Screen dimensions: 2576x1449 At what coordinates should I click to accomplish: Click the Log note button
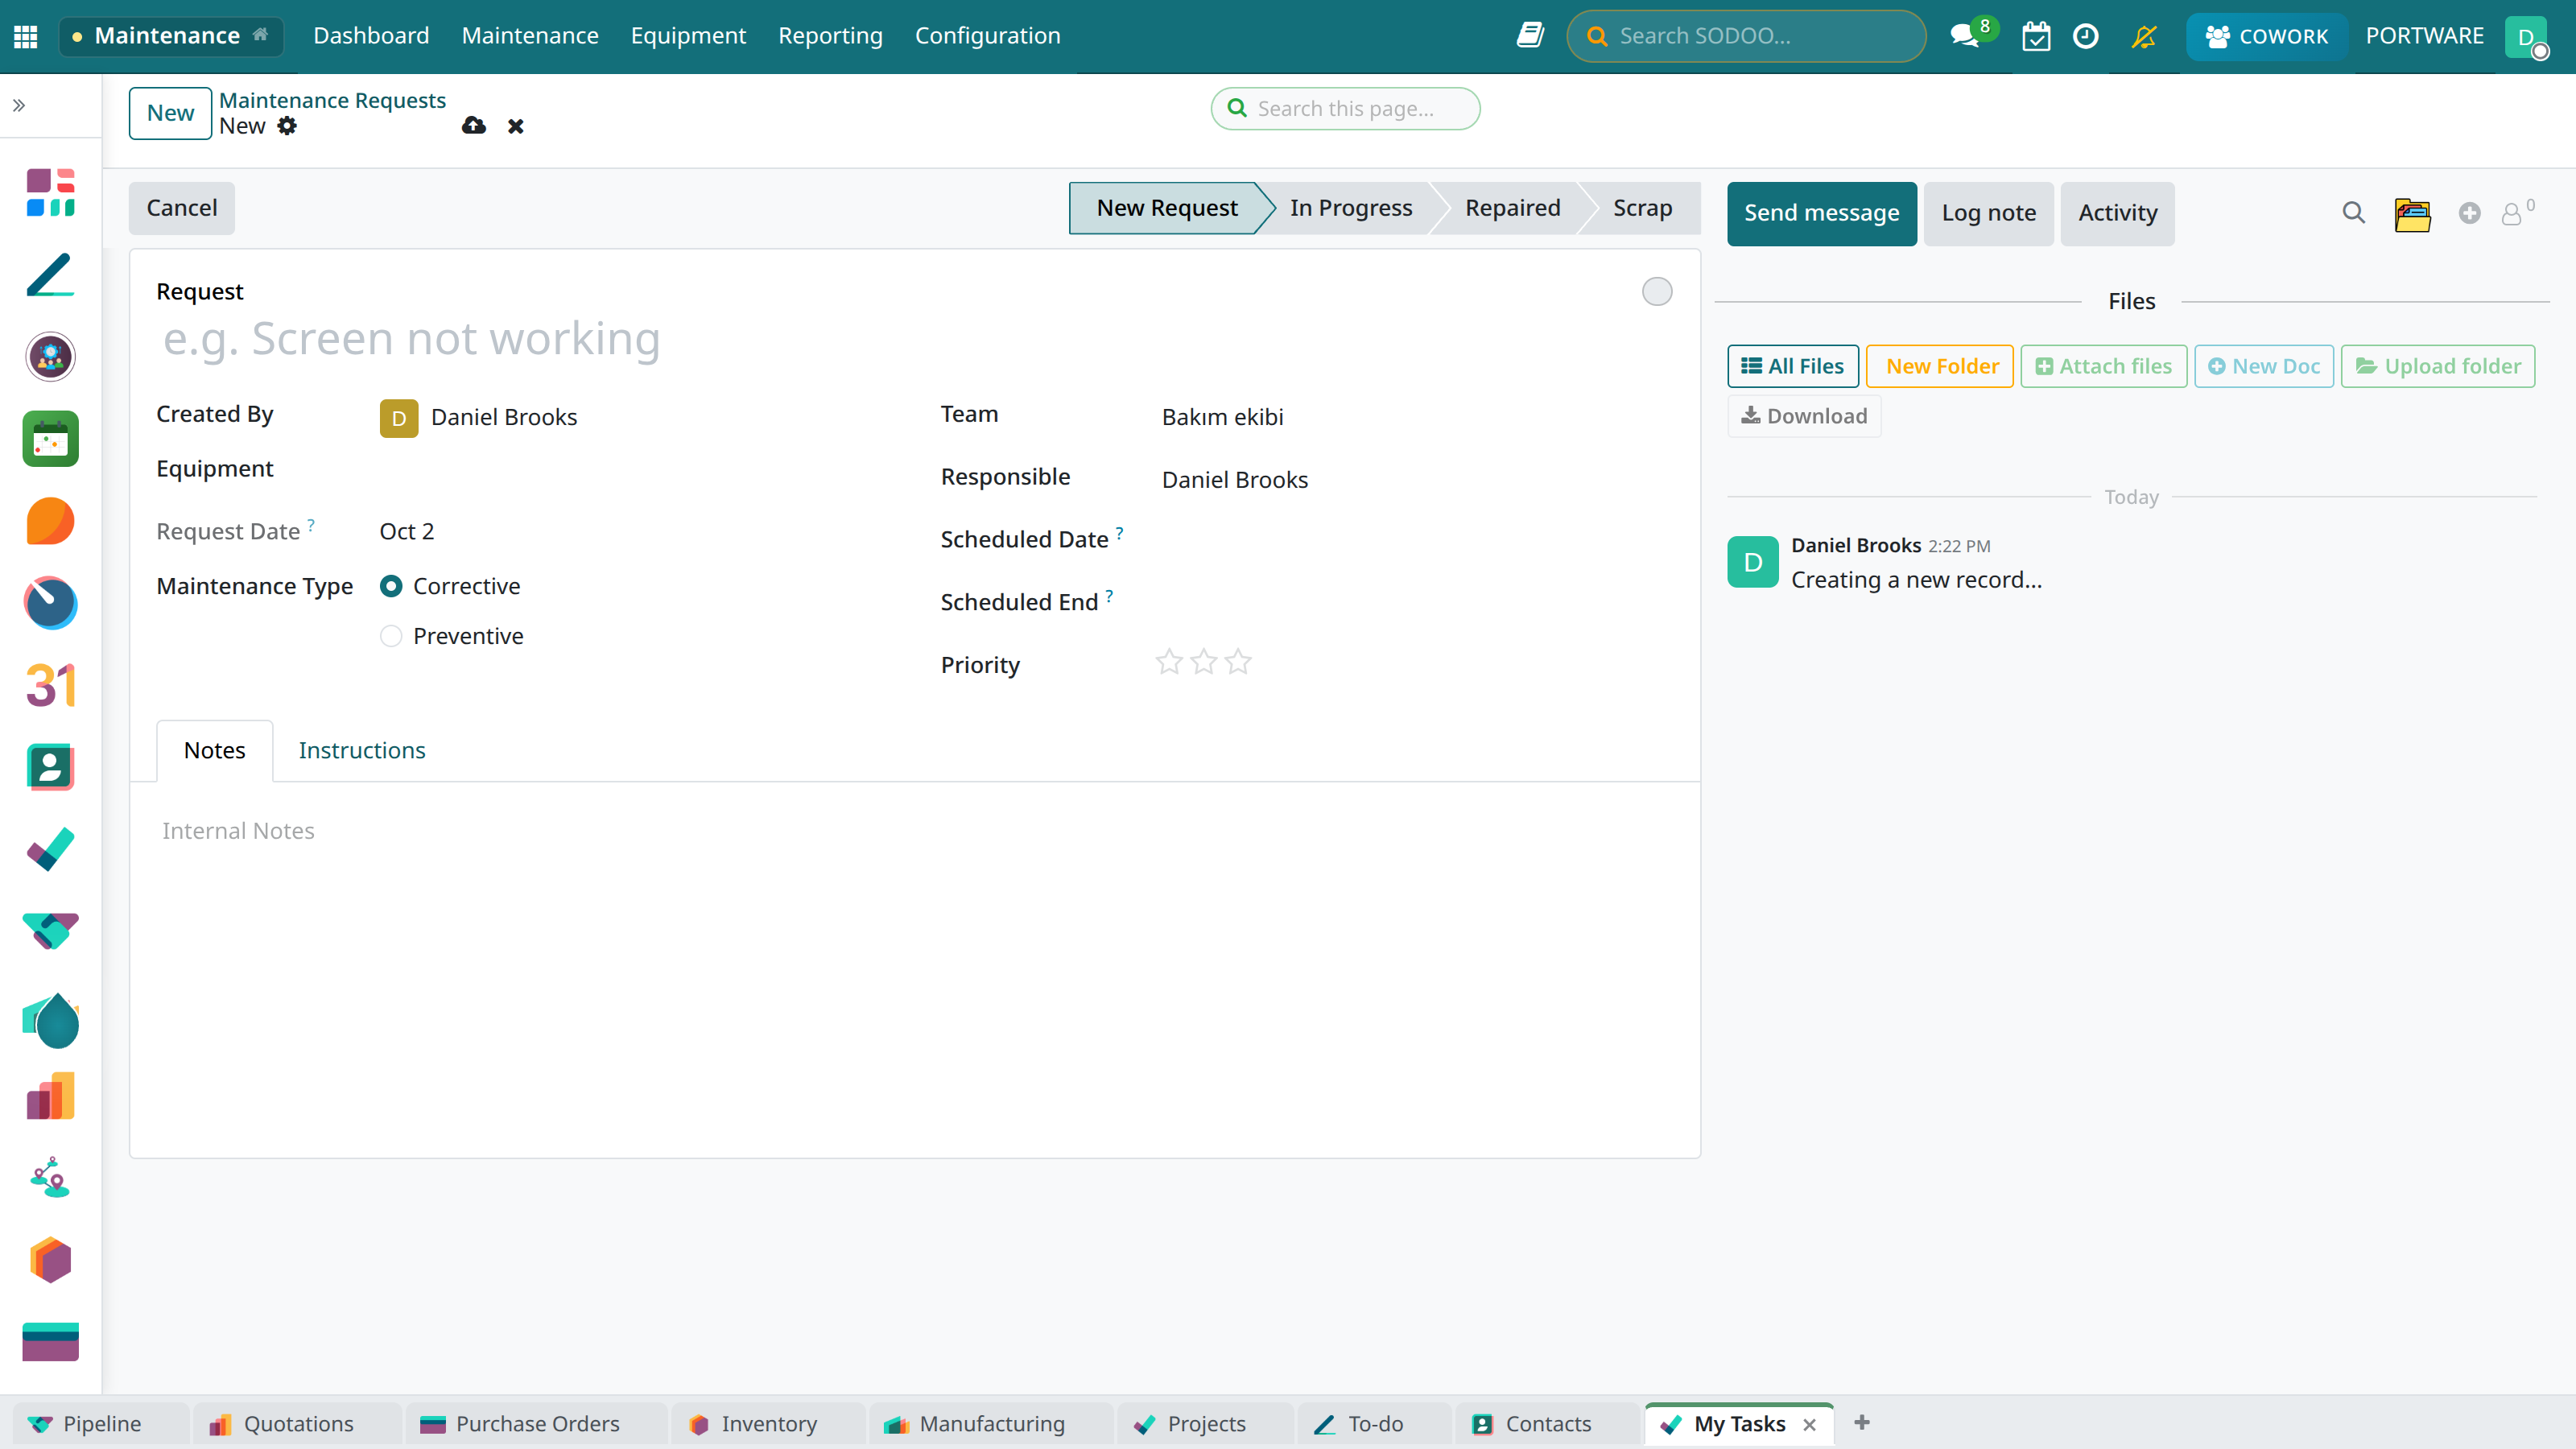1988,213
